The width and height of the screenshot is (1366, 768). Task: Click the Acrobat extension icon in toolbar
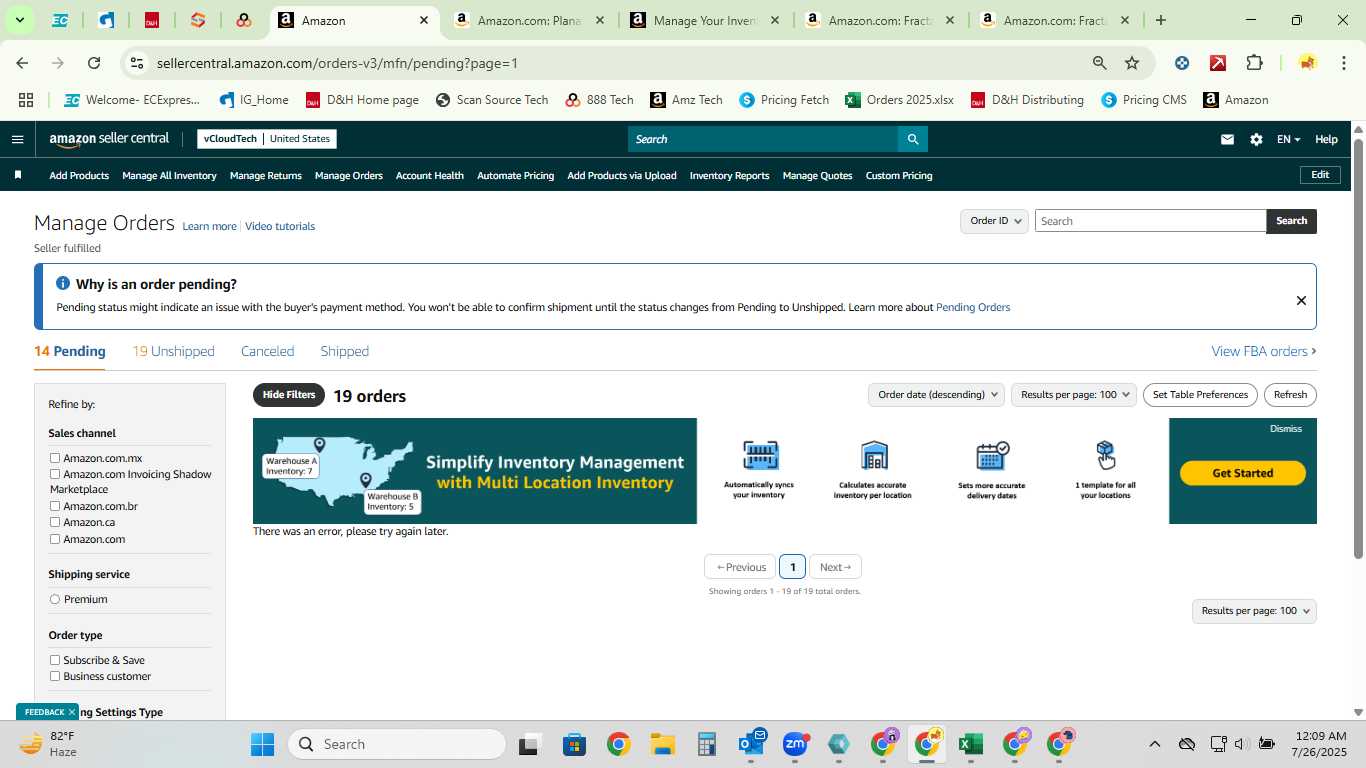(x=1218, y=63)
